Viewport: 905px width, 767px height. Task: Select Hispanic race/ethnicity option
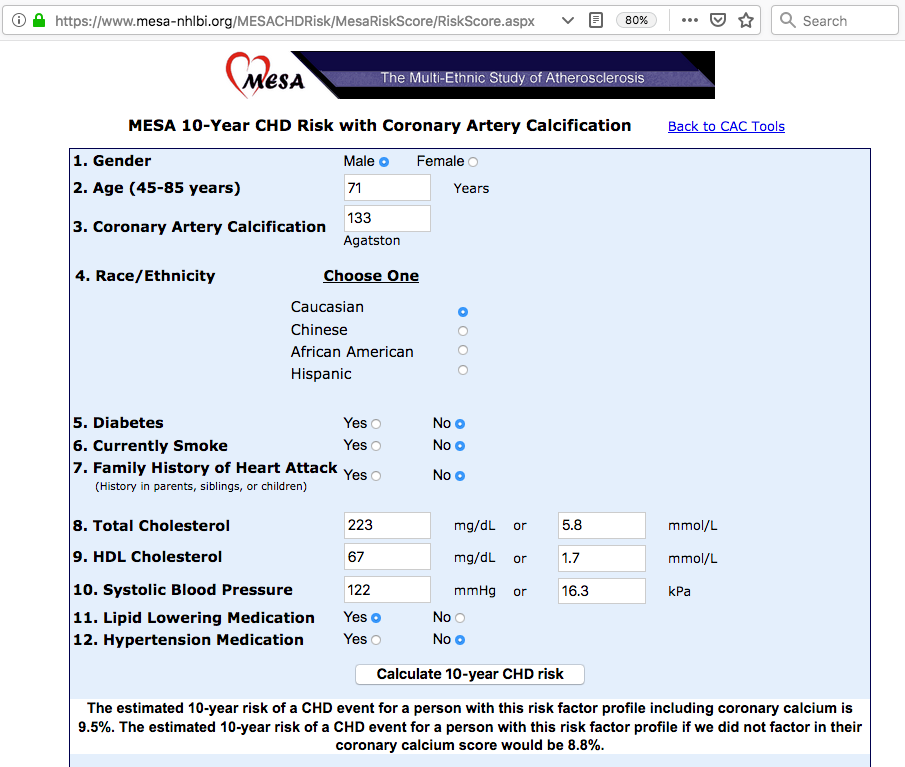pos(462,370)
